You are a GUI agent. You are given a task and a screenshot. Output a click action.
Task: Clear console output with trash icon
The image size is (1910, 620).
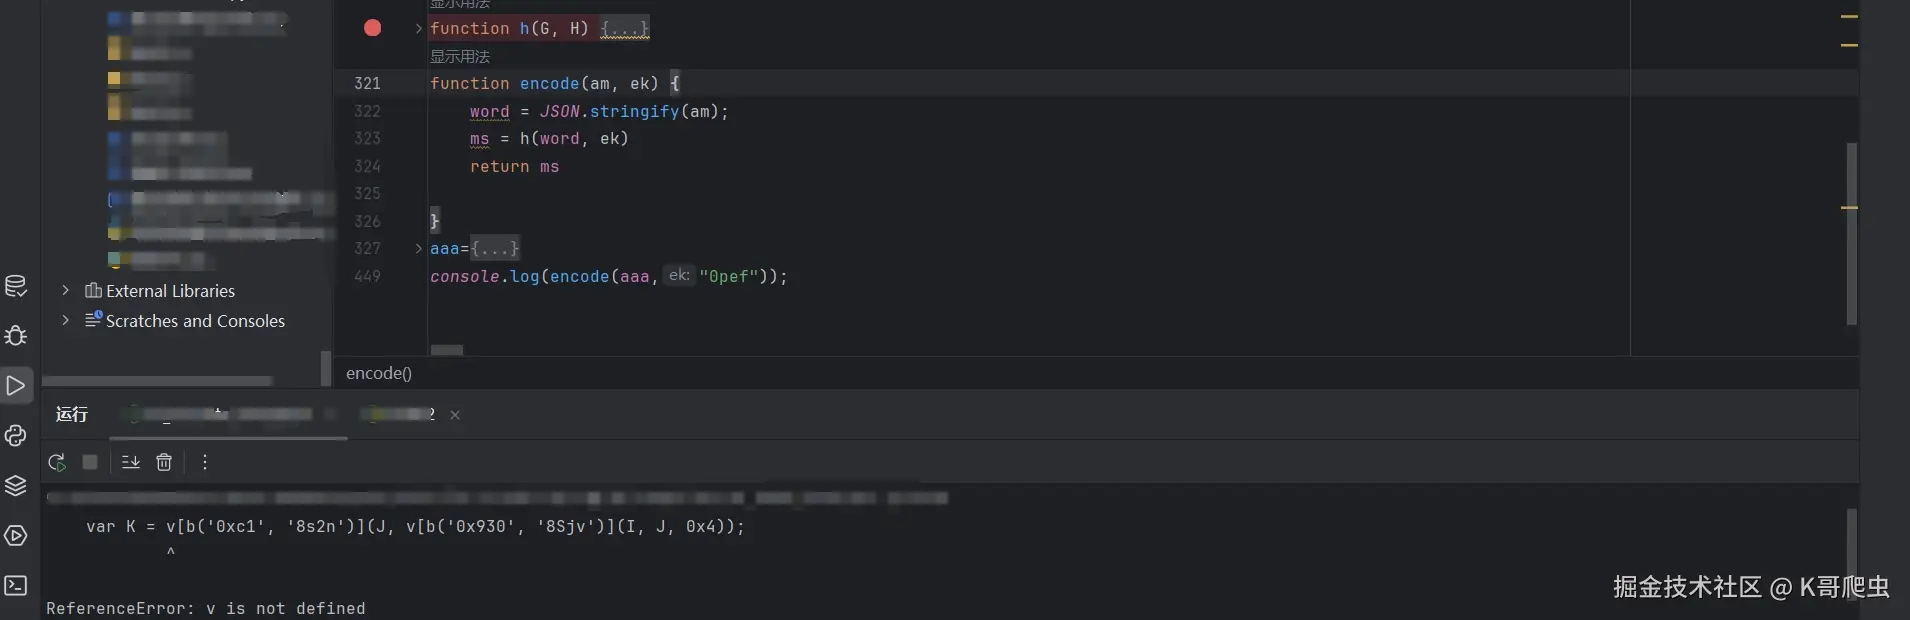[x=164, y=462]
